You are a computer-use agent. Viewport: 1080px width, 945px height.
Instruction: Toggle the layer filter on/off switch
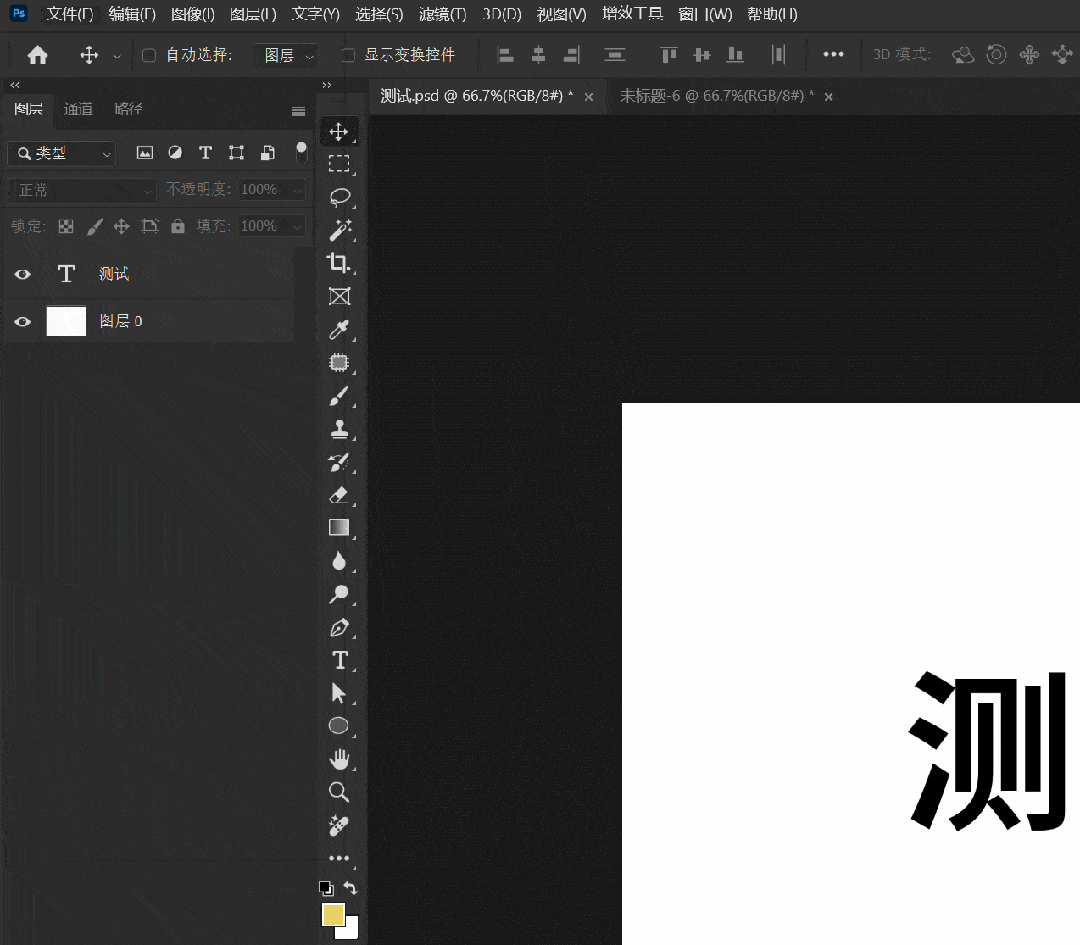301,152
